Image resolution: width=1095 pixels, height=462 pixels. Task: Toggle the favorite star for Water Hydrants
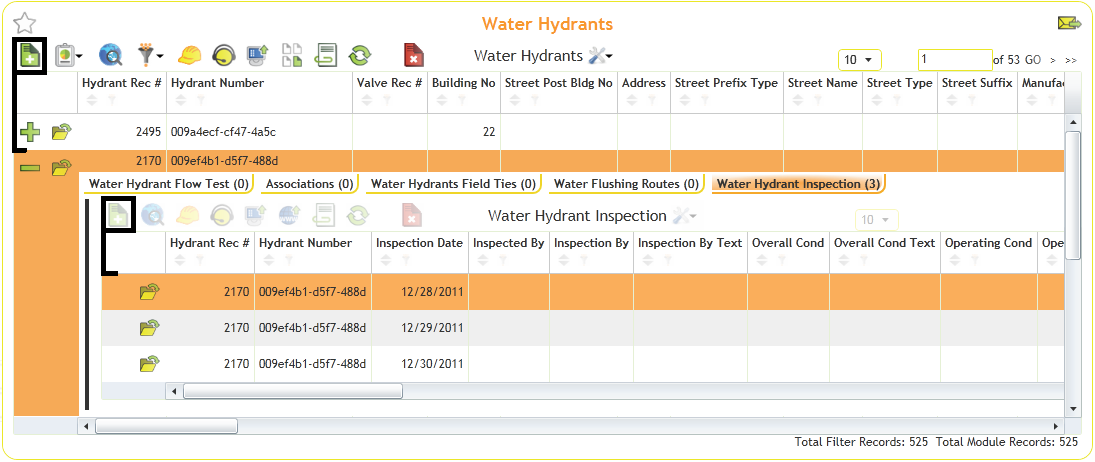point(26,23)
